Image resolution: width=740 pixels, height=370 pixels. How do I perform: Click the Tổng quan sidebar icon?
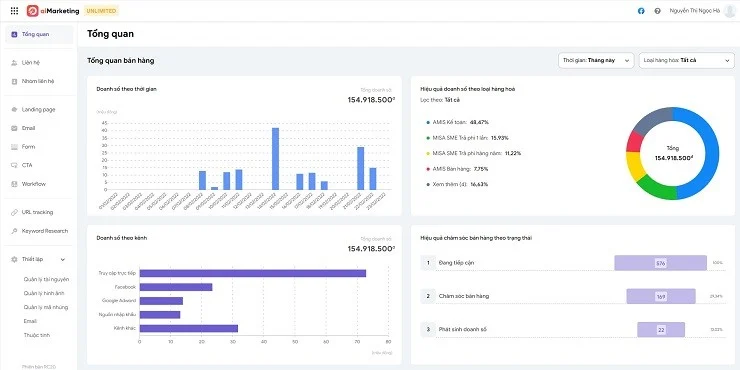point(14,34)
